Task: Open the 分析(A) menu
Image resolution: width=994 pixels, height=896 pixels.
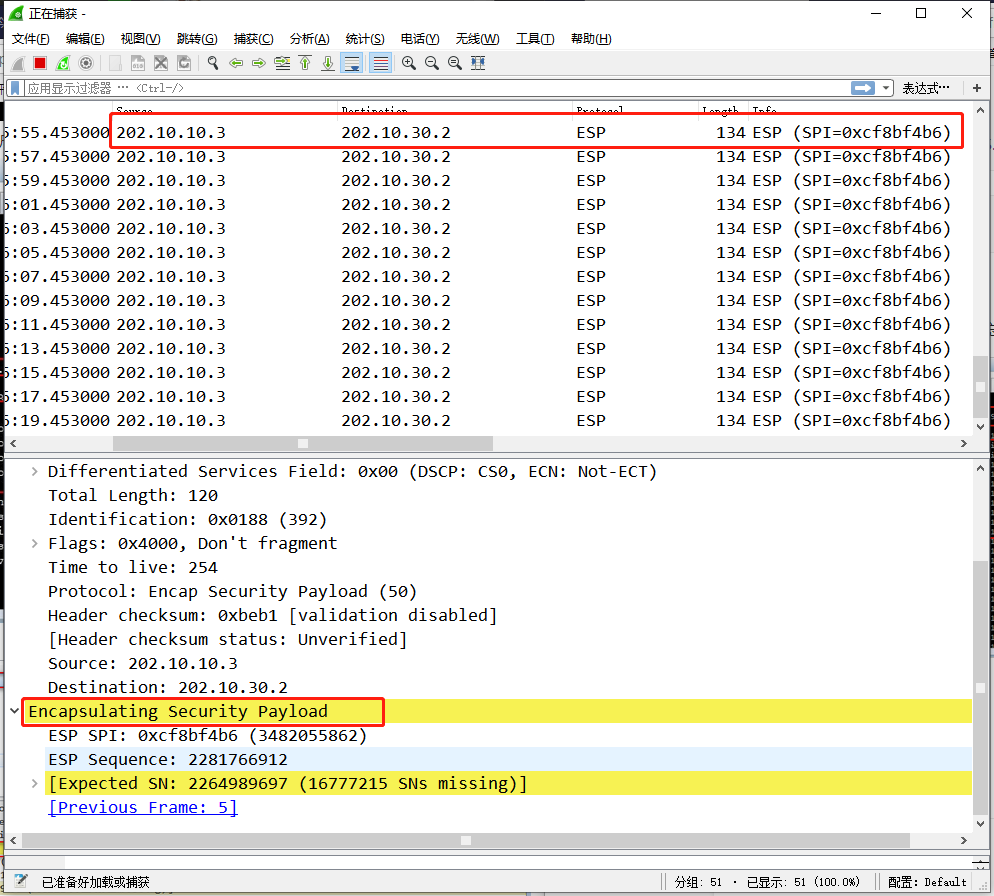Action: click(x=309, y=39)
